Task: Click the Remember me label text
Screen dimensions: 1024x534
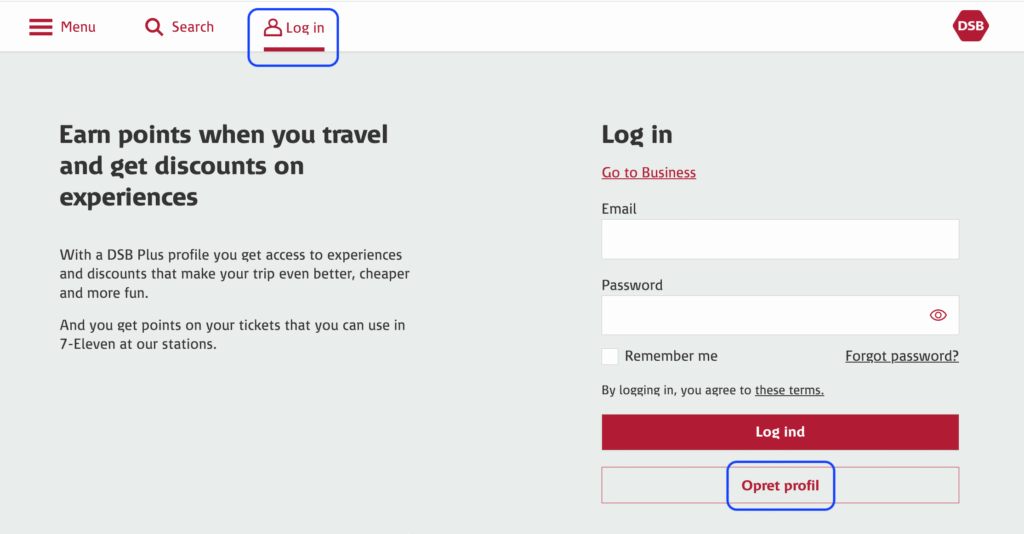Action: [x=671, y=356]
